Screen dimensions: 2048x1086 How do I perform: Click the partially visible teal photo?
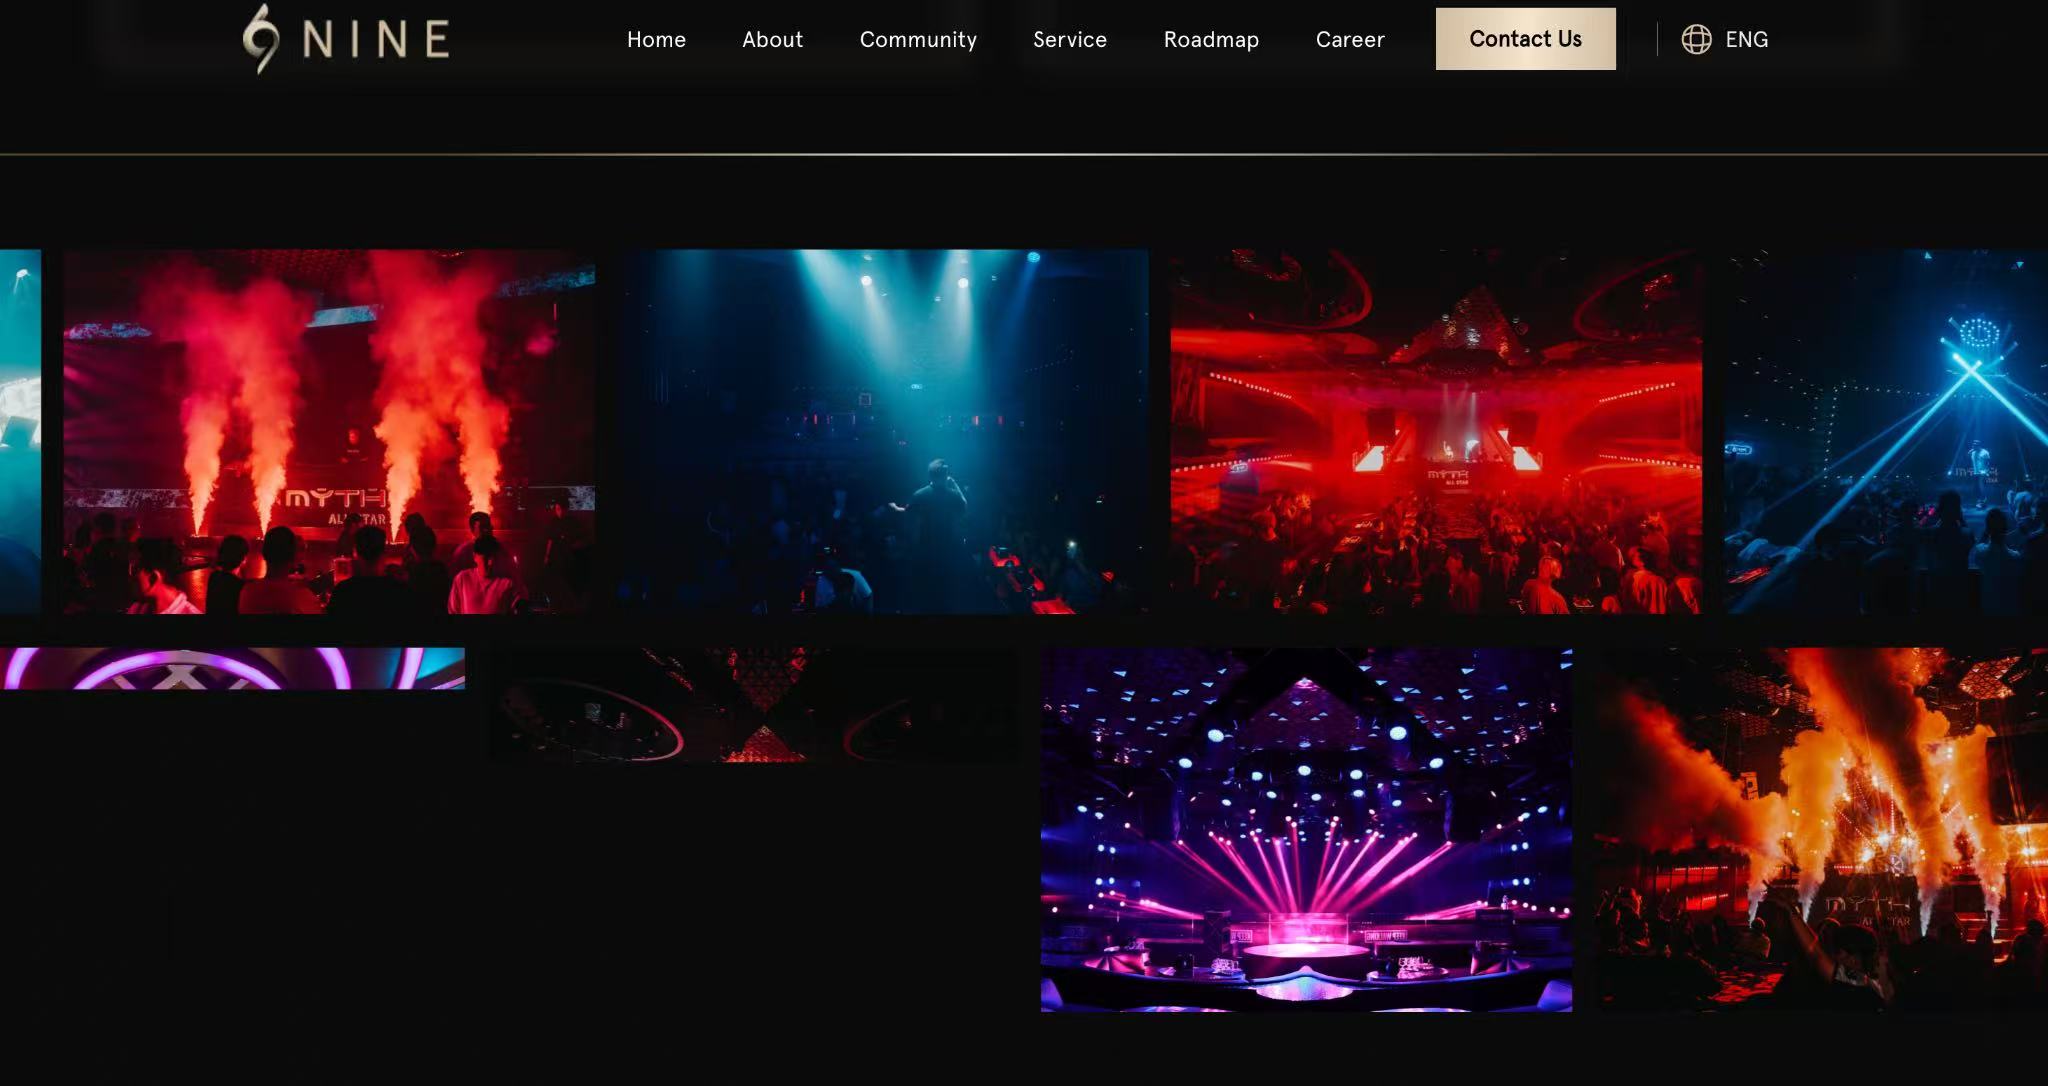click(x=20, y=431)
